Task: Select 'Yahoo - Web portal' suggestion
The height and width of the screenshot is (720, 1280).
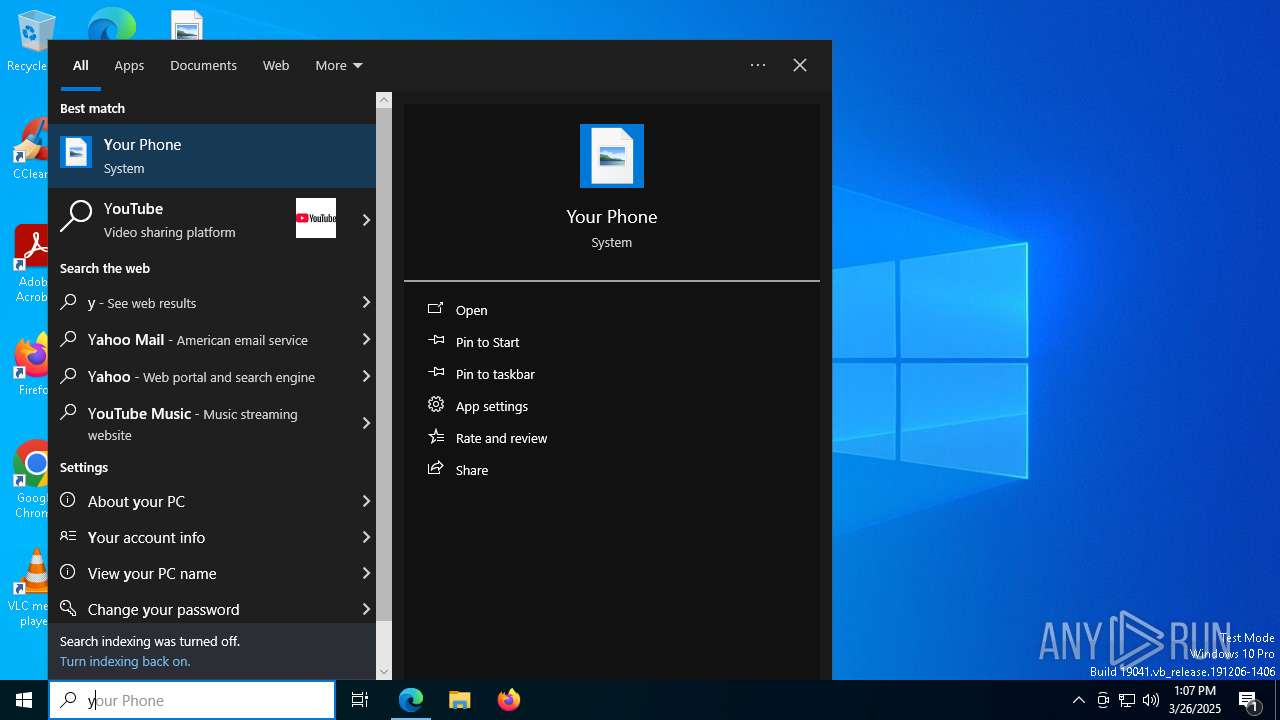Action: (212, 376)
